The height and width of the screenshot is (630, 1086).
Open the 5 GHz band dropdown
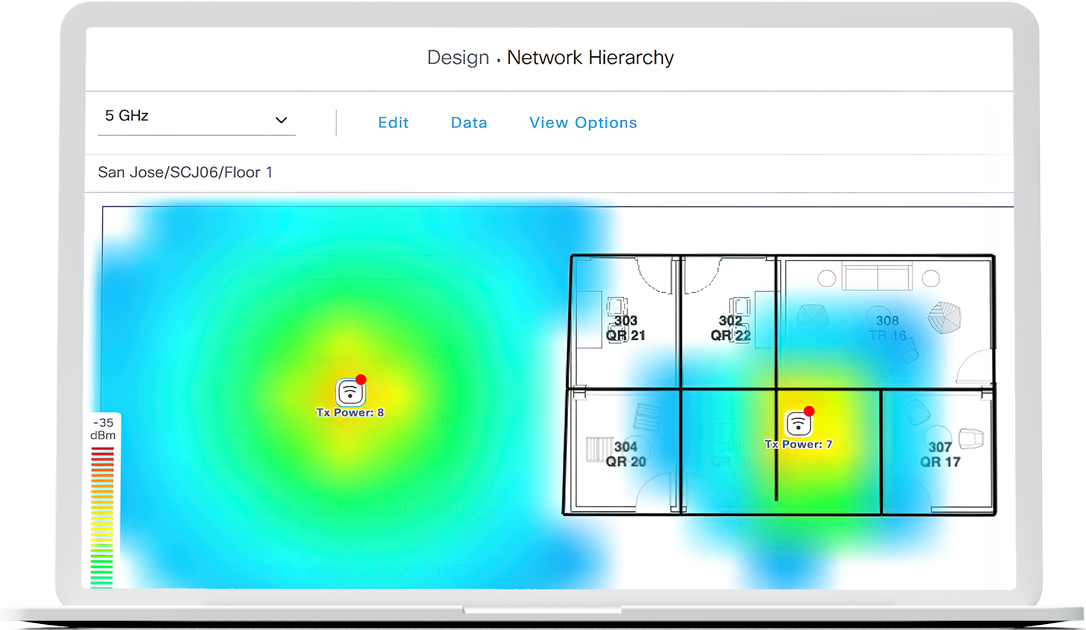196,117
